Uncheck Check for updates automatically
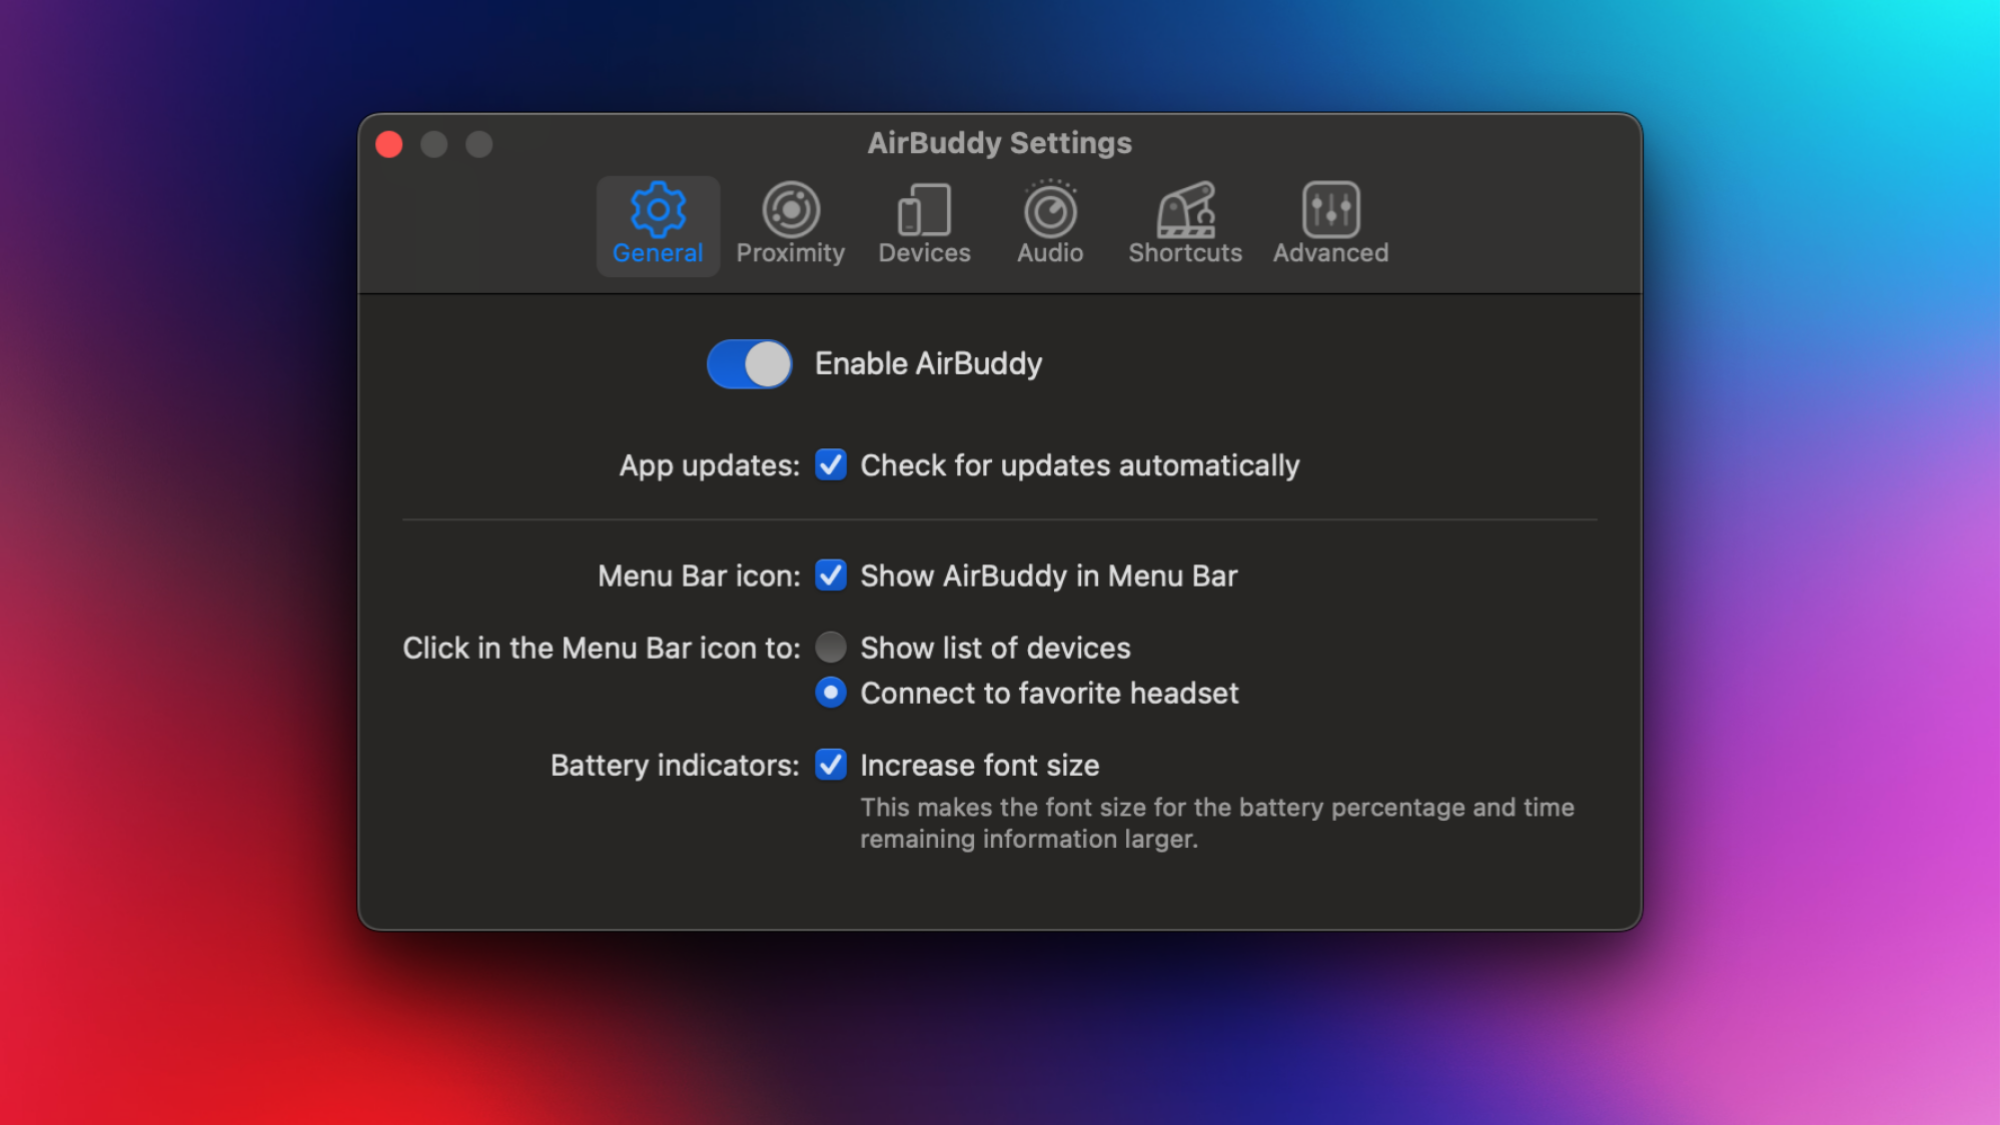 pyautogui.click(x=830, y=466)
